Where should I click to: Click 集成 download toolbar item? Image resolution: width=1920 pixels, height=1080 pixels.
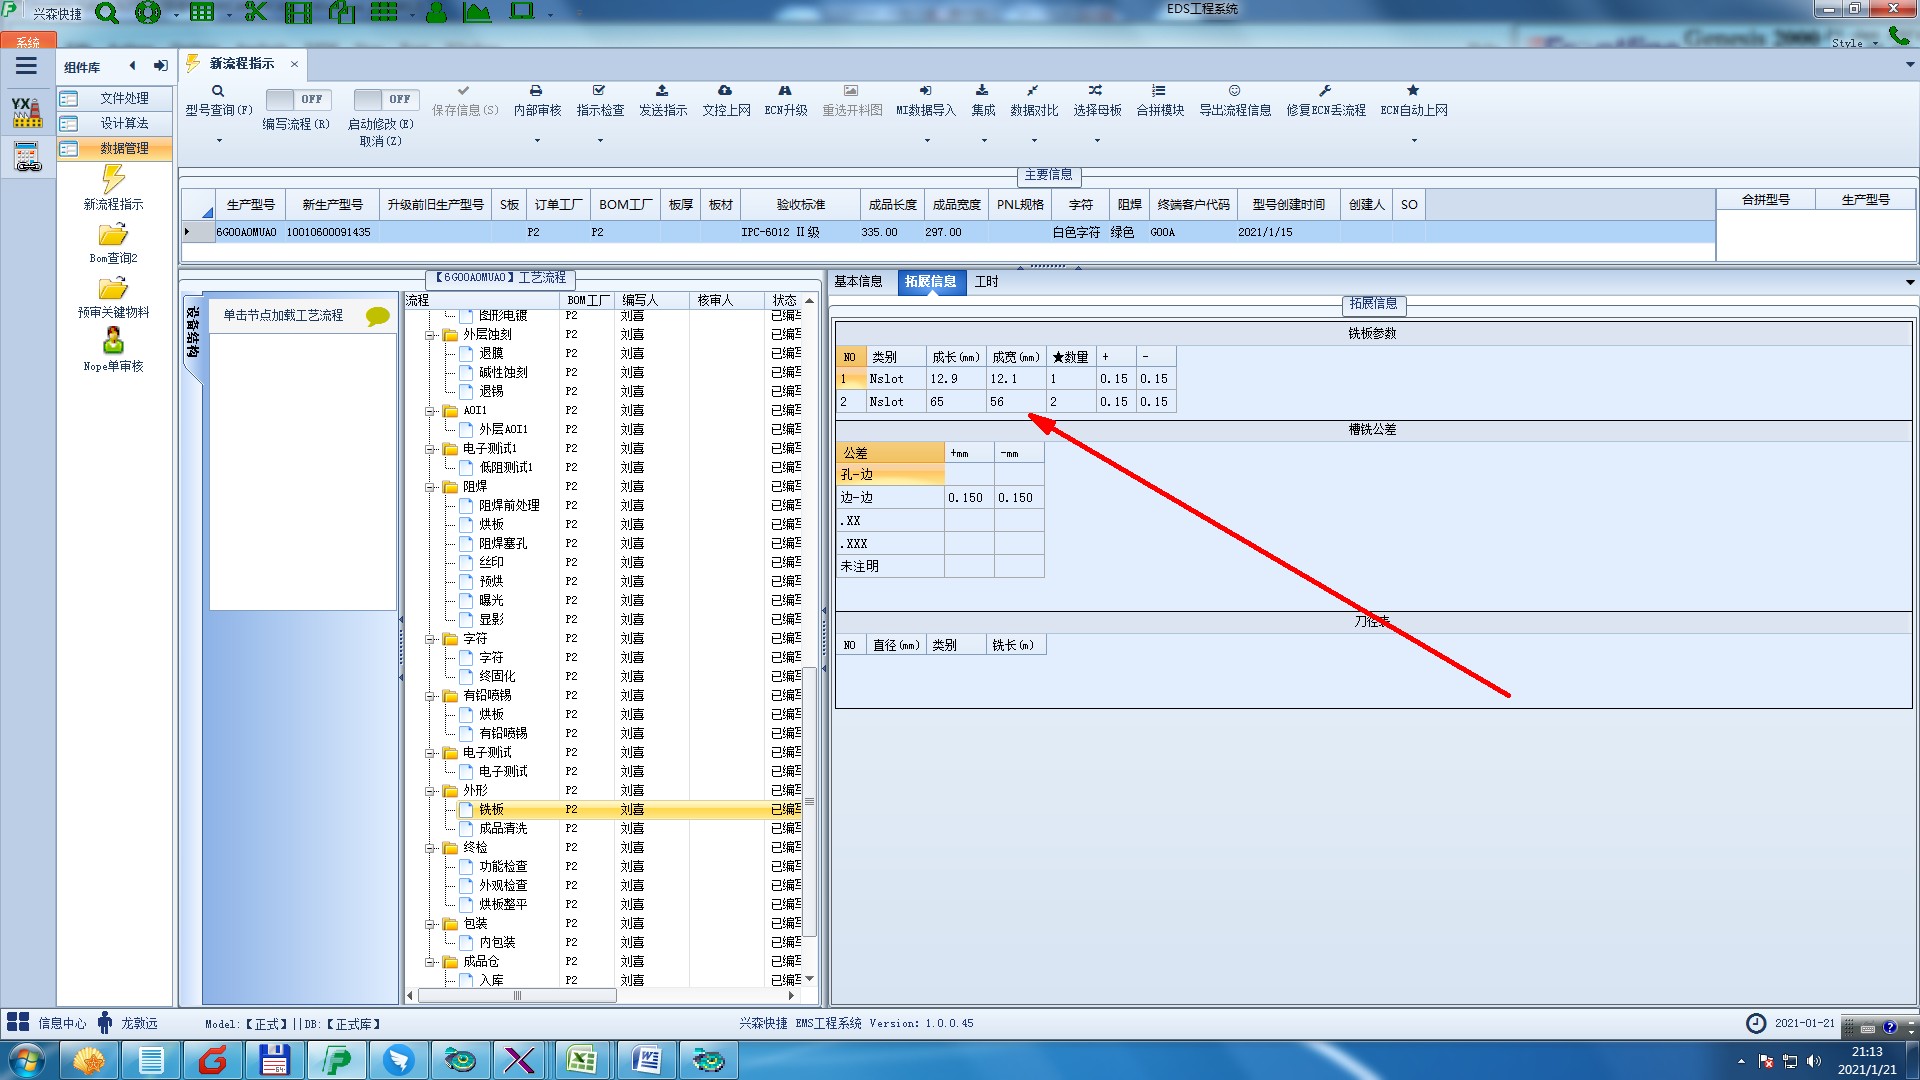(x=983, y=101)
